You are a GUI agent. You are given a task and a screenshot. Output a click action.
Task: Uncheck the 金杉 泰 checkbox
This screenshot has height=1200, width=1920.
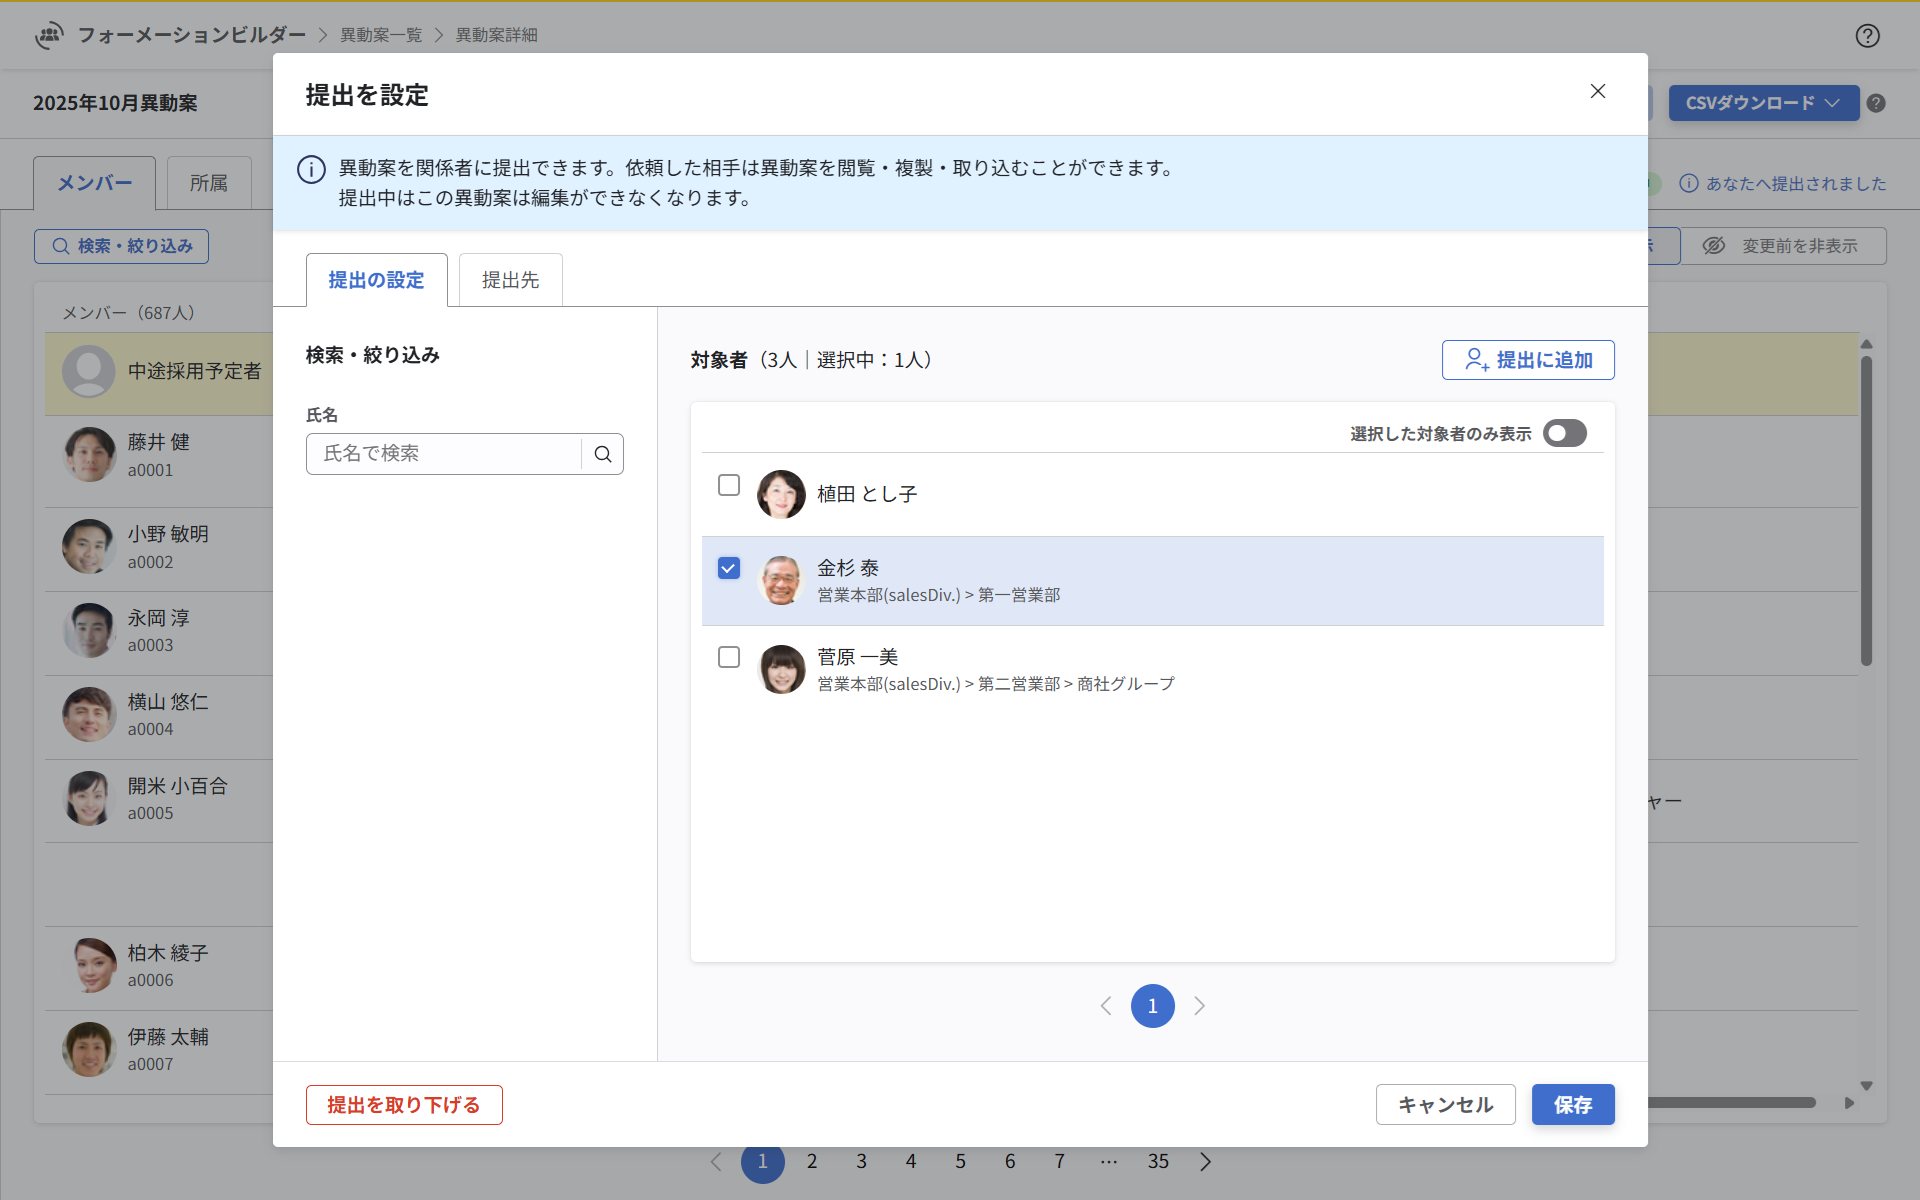tap(729, 568)
